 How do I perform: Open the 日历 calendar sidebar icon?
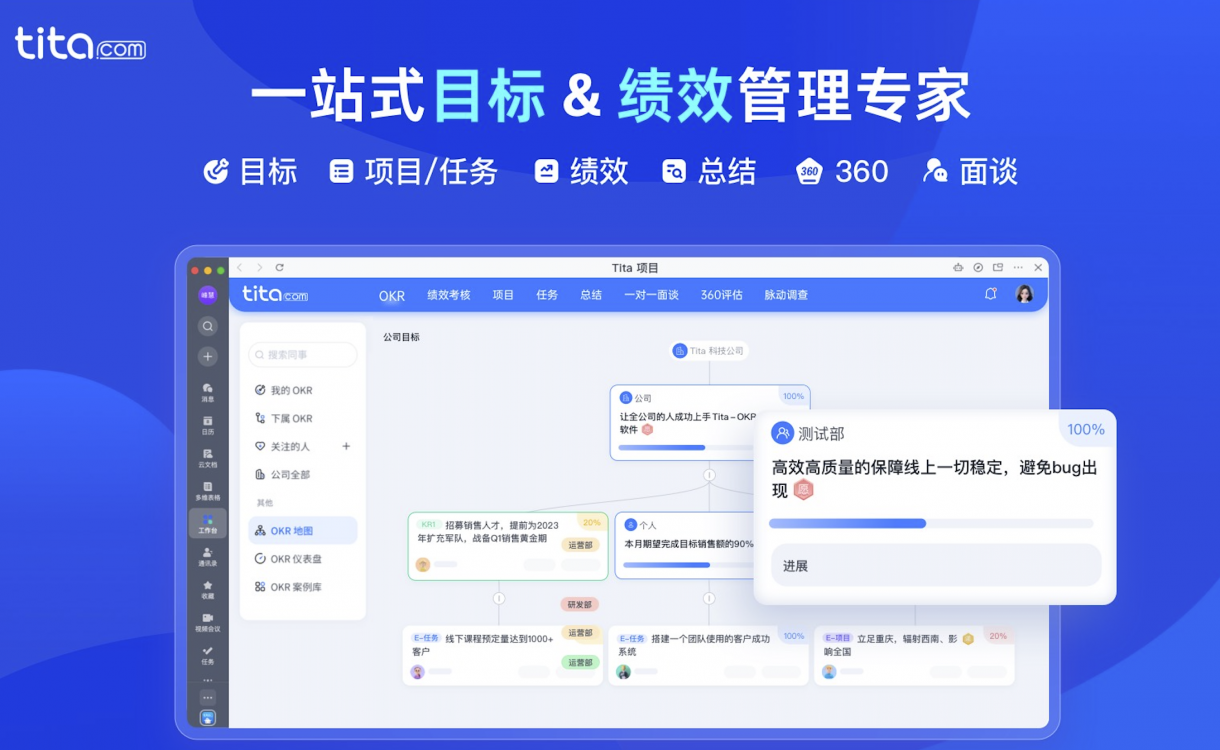[x=208, y=424]
